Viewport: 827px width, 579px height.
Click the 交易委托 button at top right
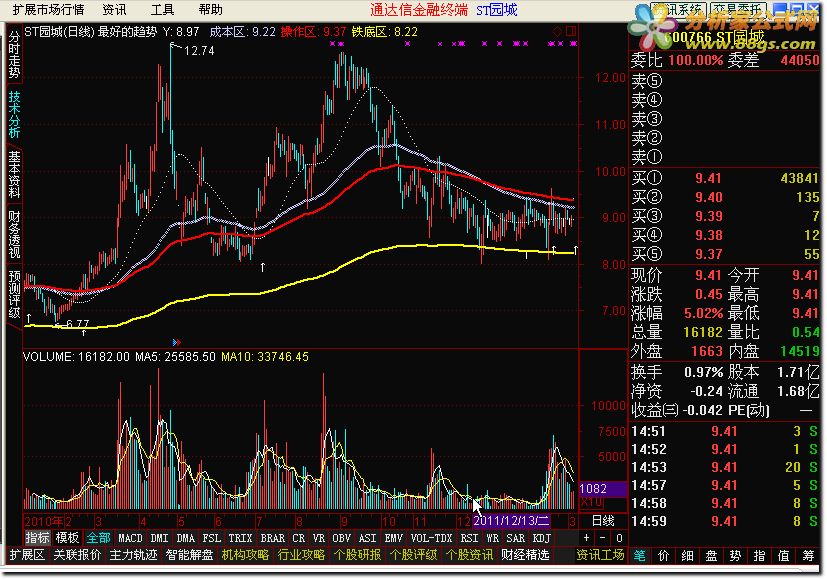[x=737, y=9]
